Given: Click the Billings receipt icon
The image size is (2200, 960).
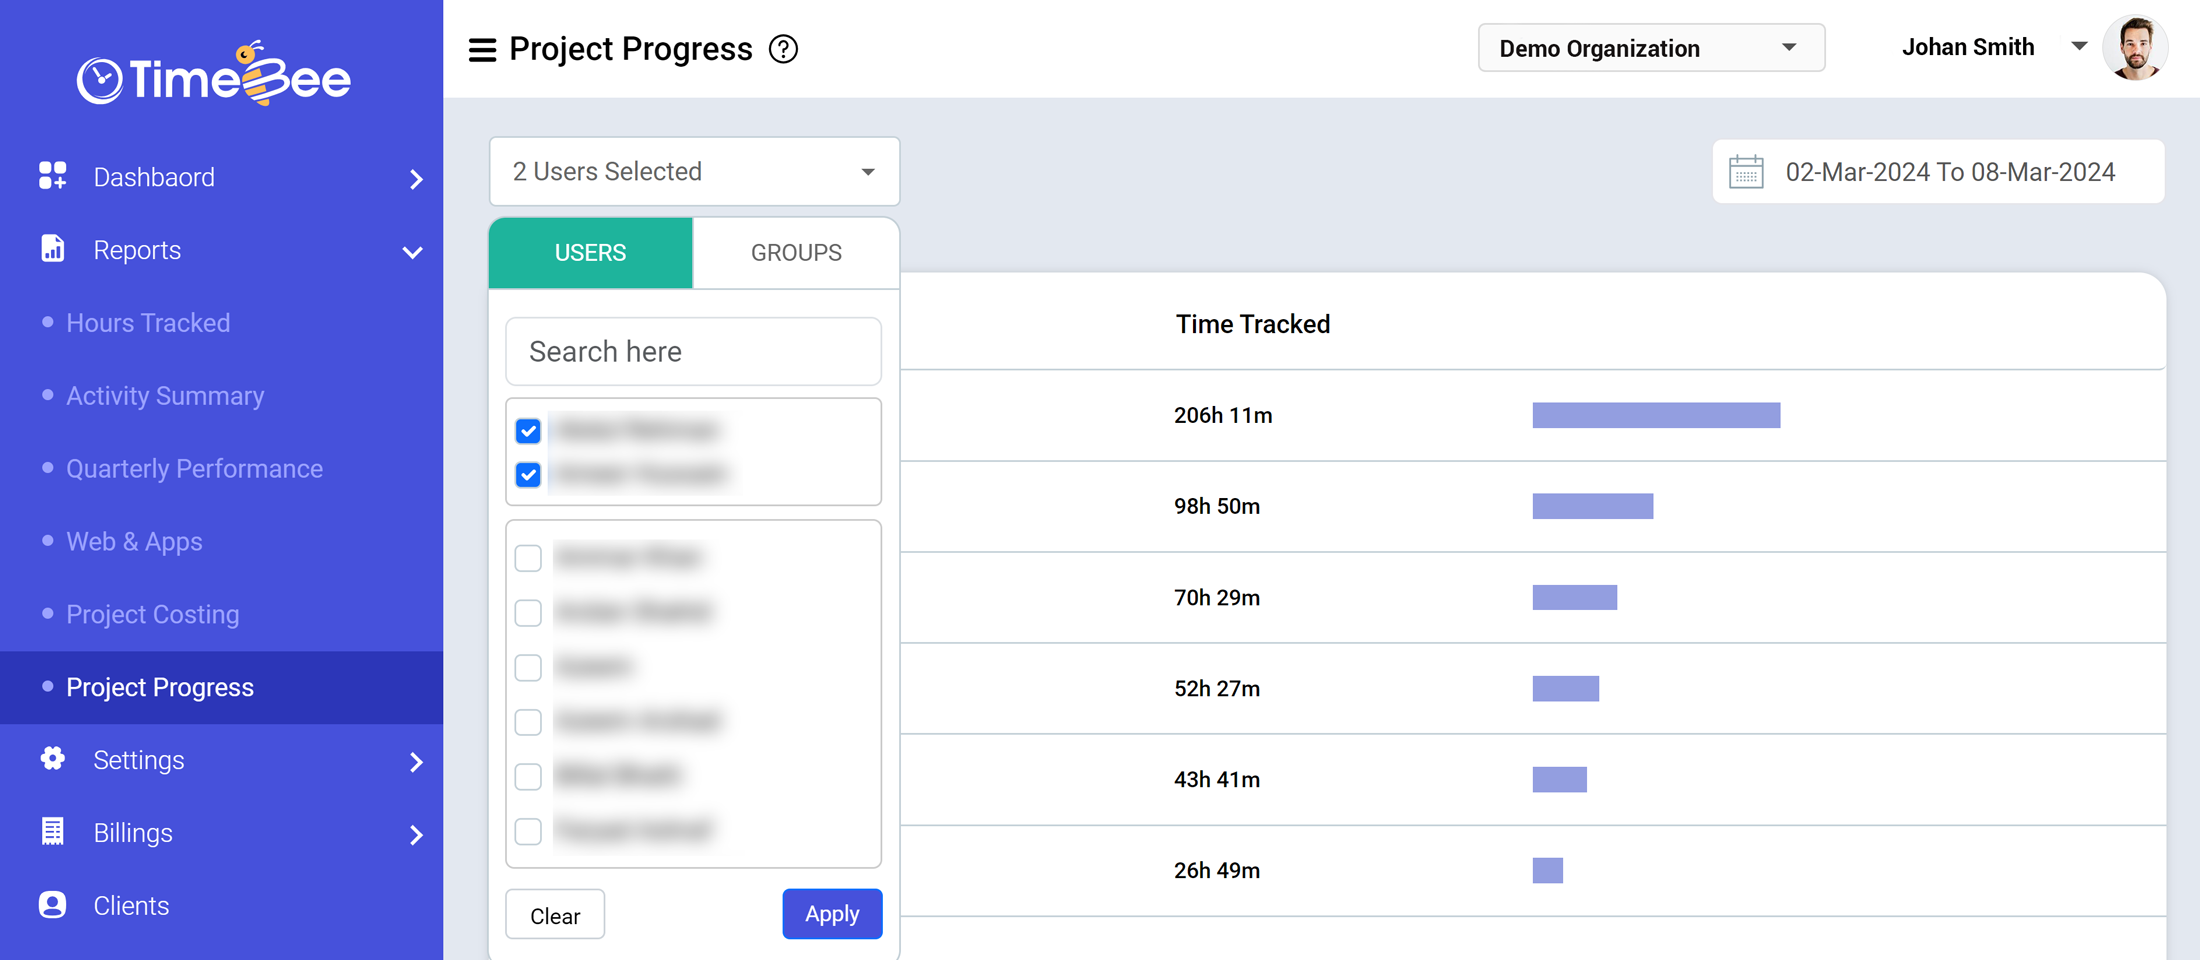Looking at the screenshot, I should tap(52, 832).
